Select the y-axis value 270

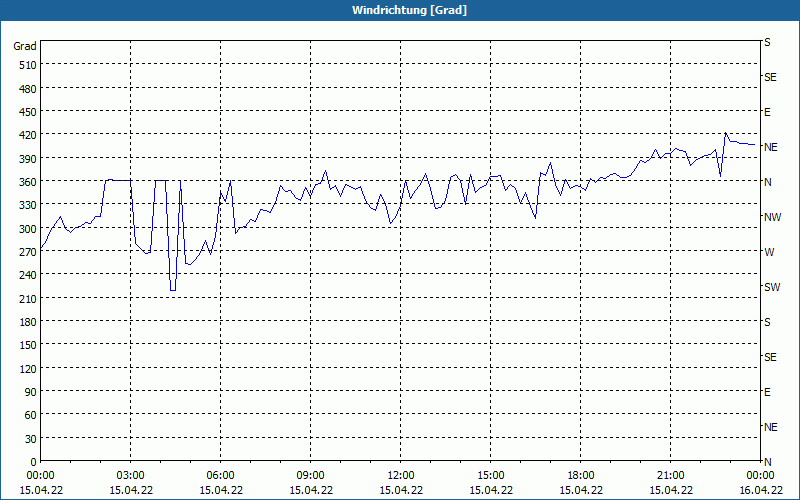click(28, 252)
